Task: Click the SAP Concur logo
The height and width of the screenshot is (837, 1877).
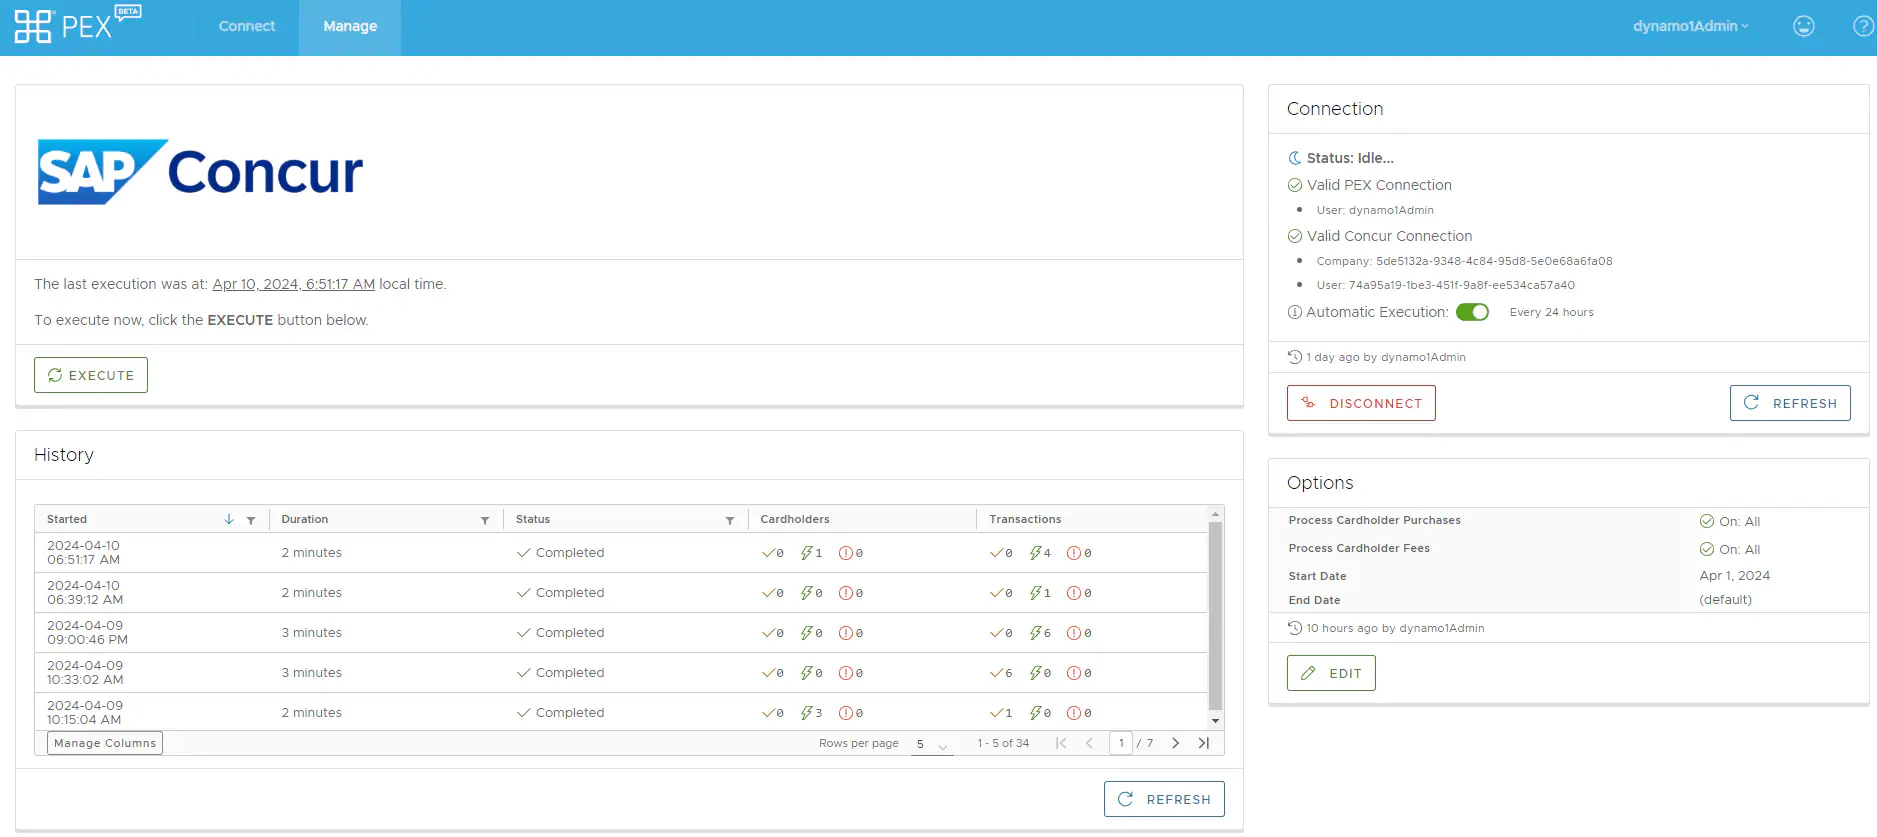Action: [x=200, y=172]
